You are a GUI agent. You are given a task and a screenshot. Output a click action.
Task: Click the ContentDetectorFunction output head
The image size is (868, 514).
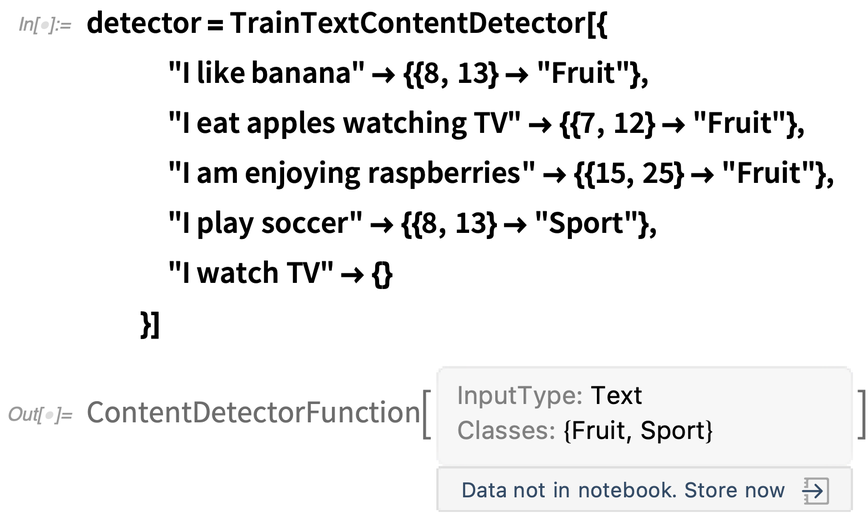click(251, 412)
